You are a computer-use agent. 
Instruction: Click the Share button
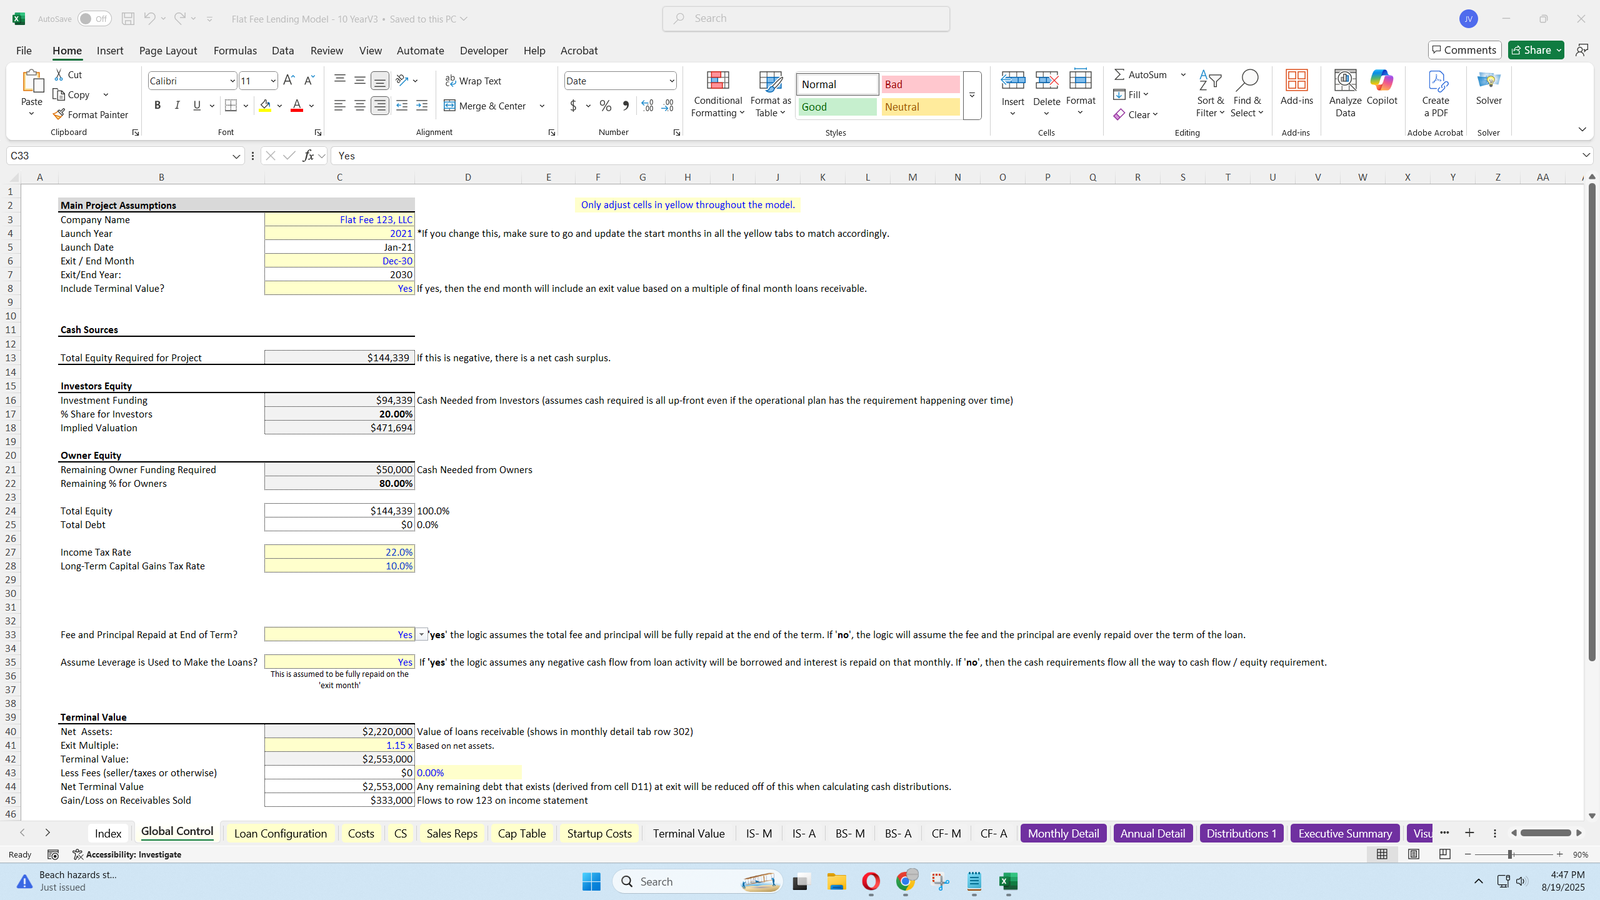[x=1535, y=50]
